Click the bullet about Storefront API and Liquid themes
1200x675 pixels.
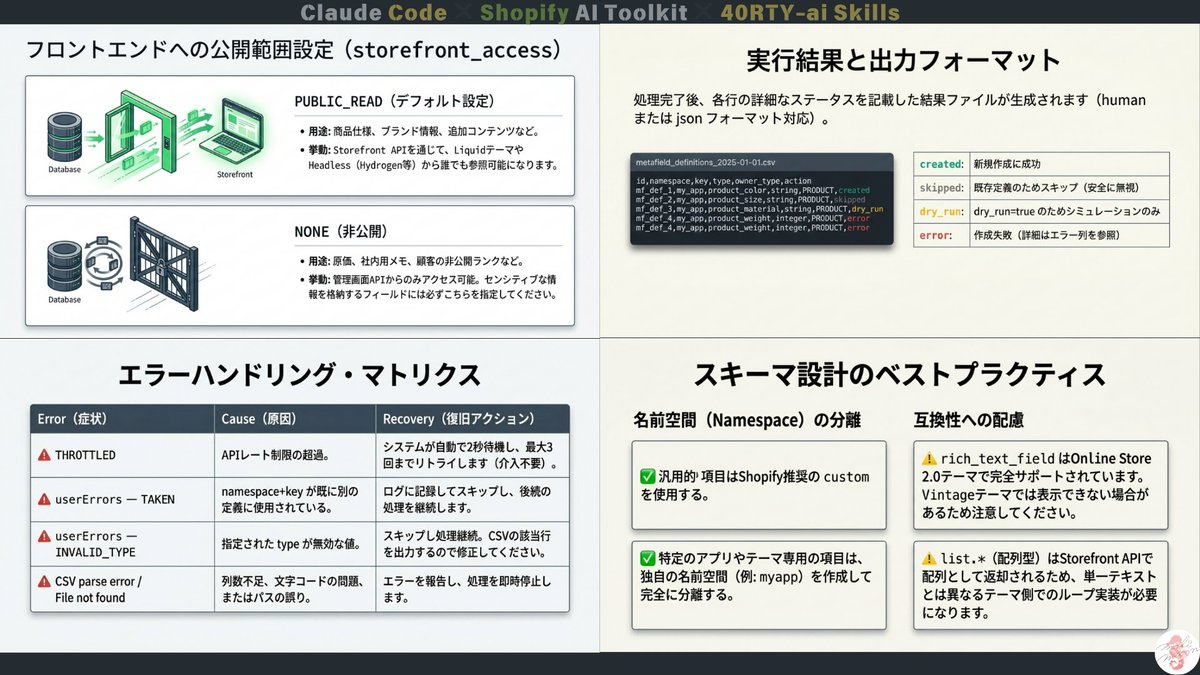click(x=428, y=157)
